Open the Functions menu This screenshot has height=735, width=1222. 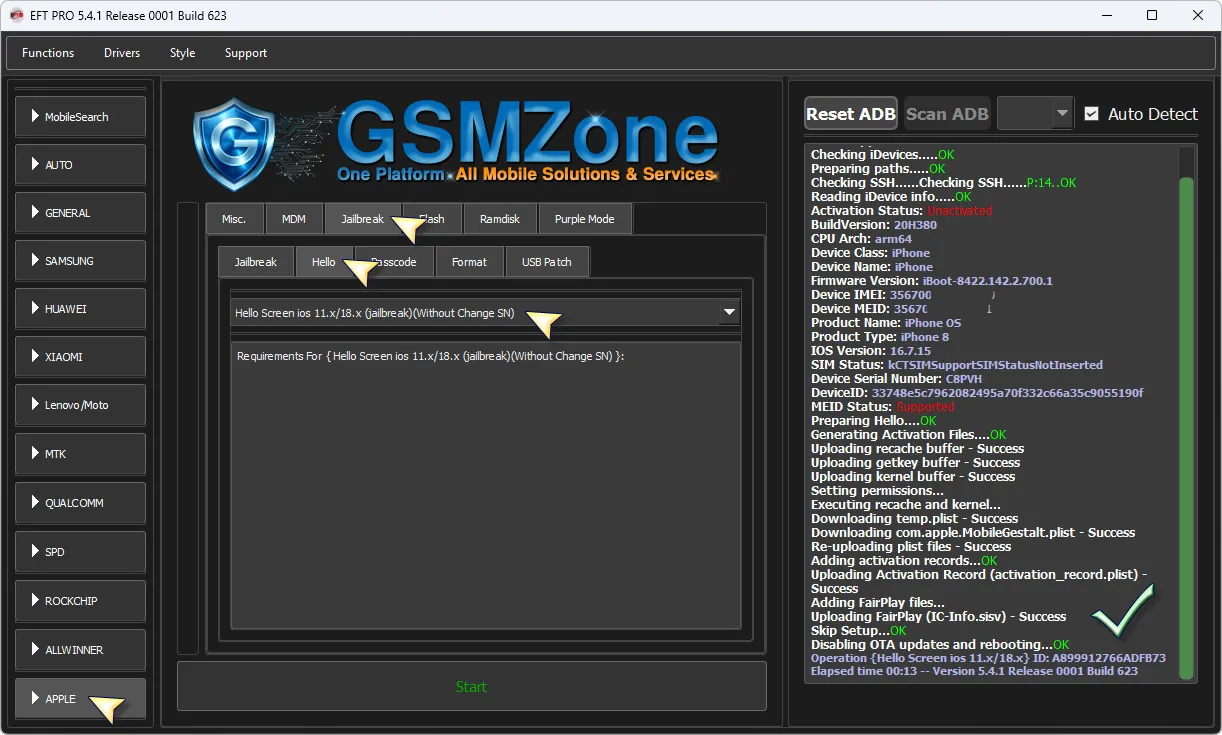(x=48, y=53)
